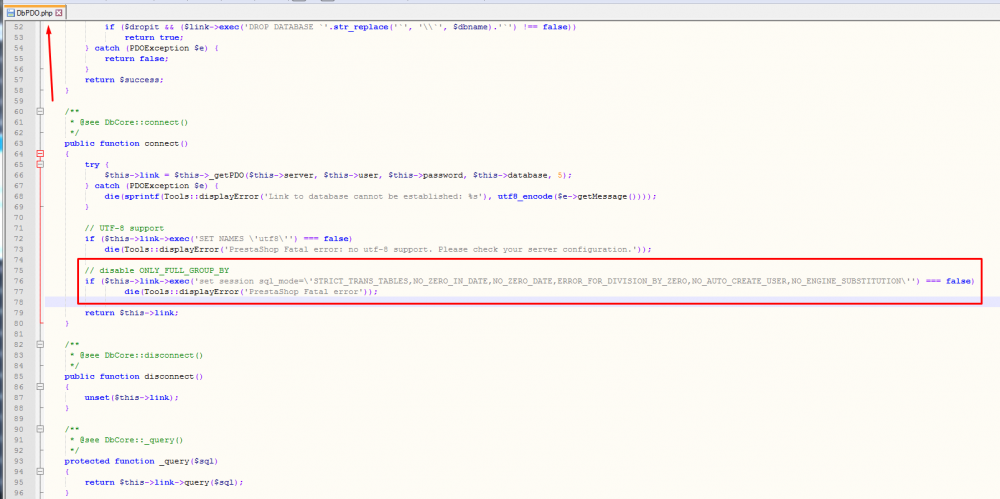Click in 'protected function _query($sql)' declaration
The image size is (1000, 499).
coord(141,461)
